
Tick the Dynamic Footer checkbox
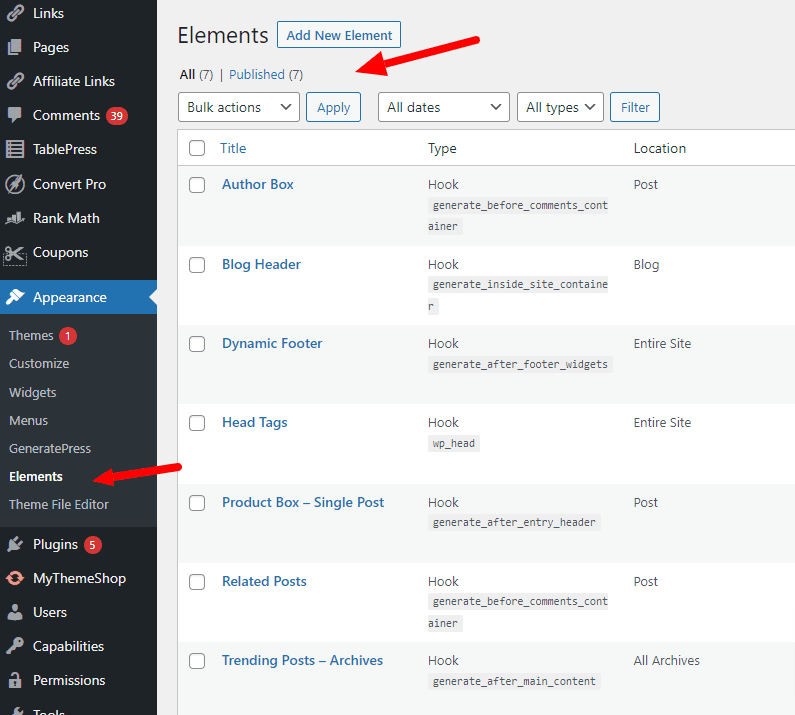(197, 344)
